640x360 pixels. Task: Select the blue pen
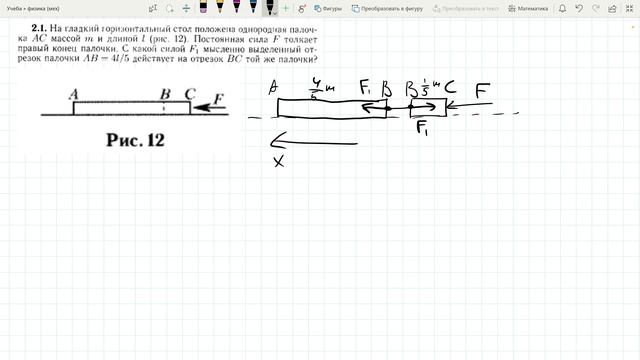point(253,7)
